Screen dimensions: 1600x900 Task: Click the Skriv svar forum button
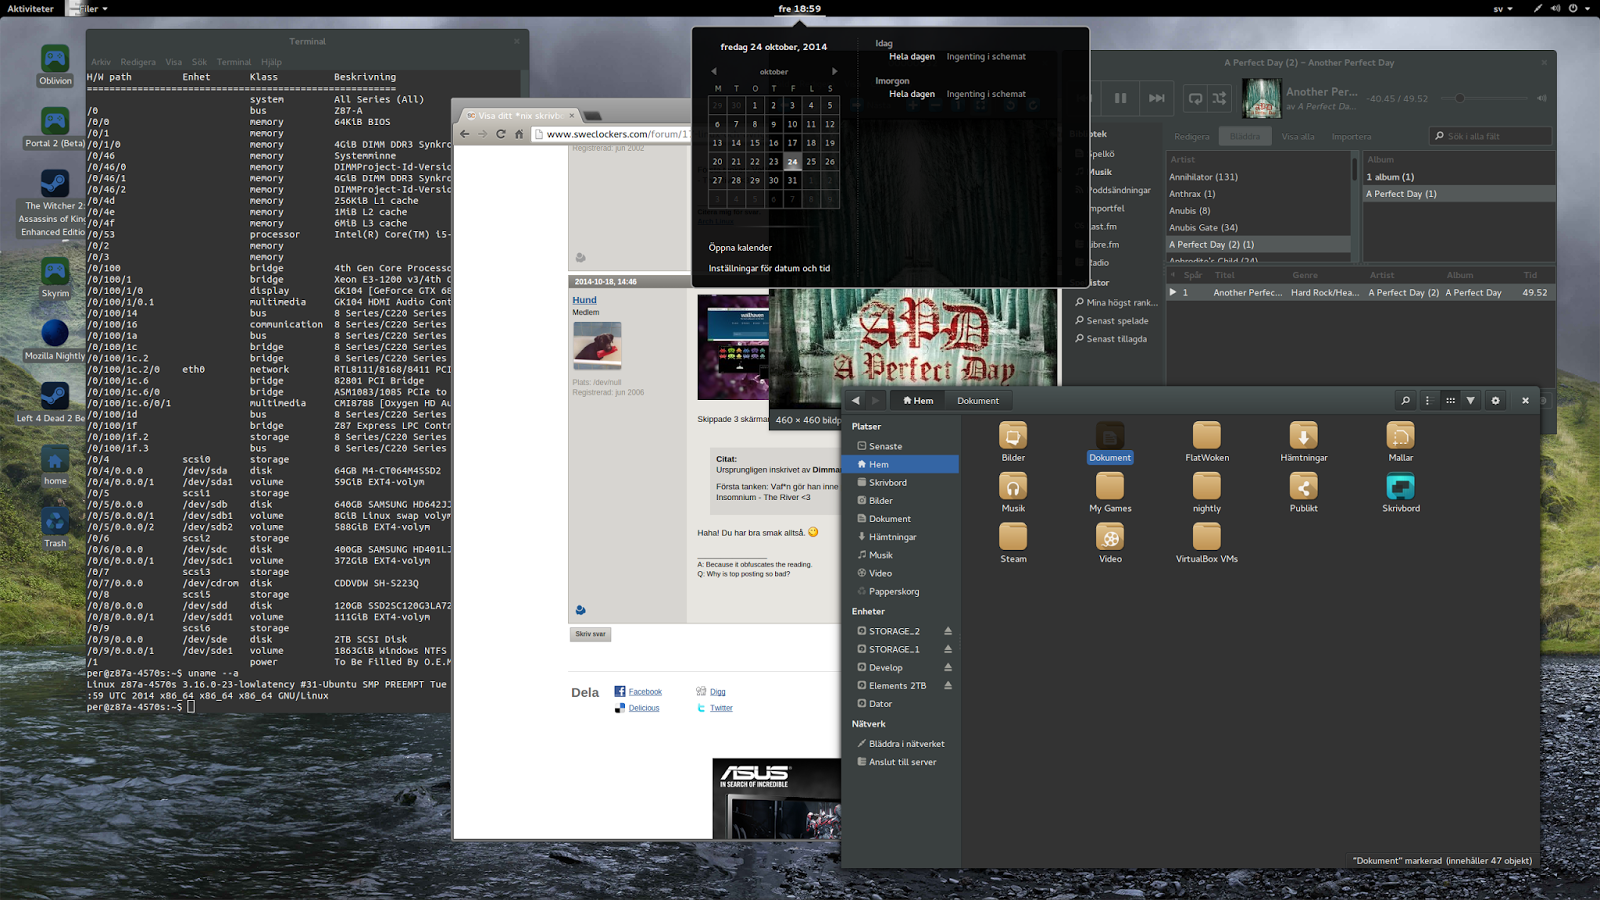tap(591, 634)
